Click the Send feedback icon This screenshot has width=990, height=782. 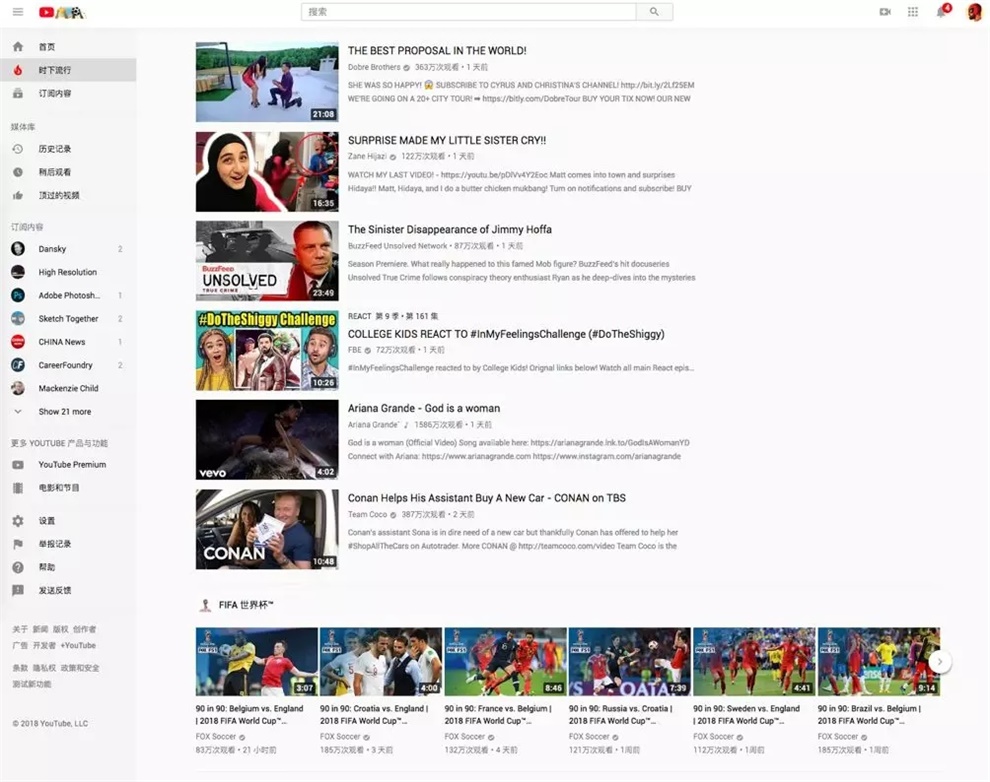[x=18, y=591]
